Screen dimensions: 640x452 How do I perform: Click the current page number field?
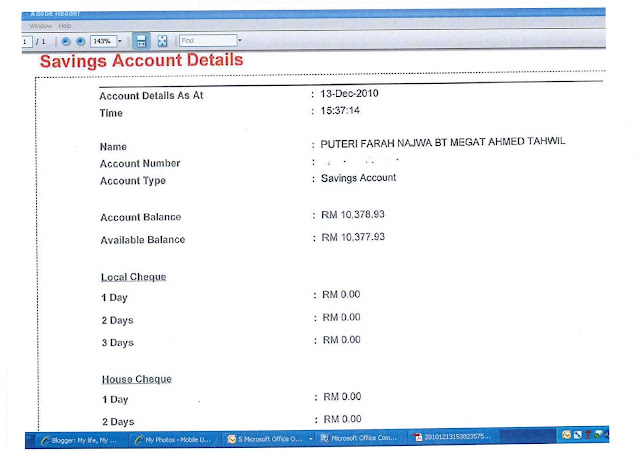coord(27,42)
